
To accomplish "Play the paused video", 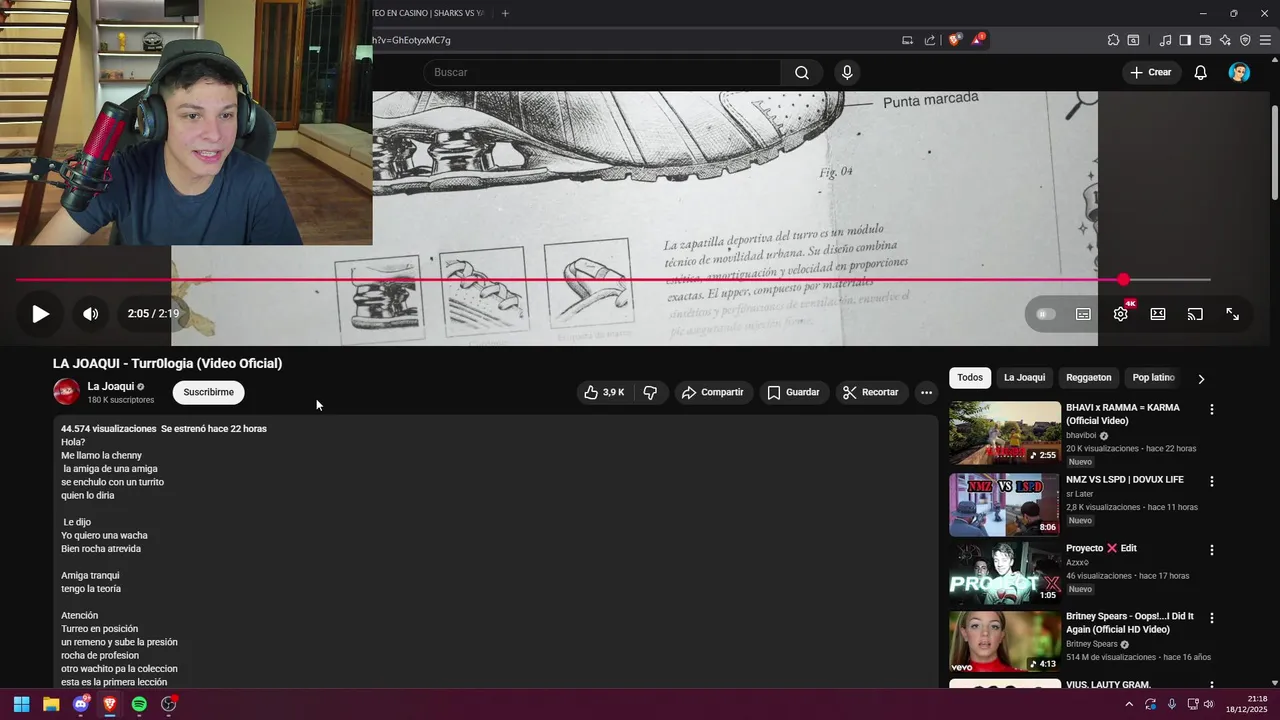I will (x=40, y=314).
